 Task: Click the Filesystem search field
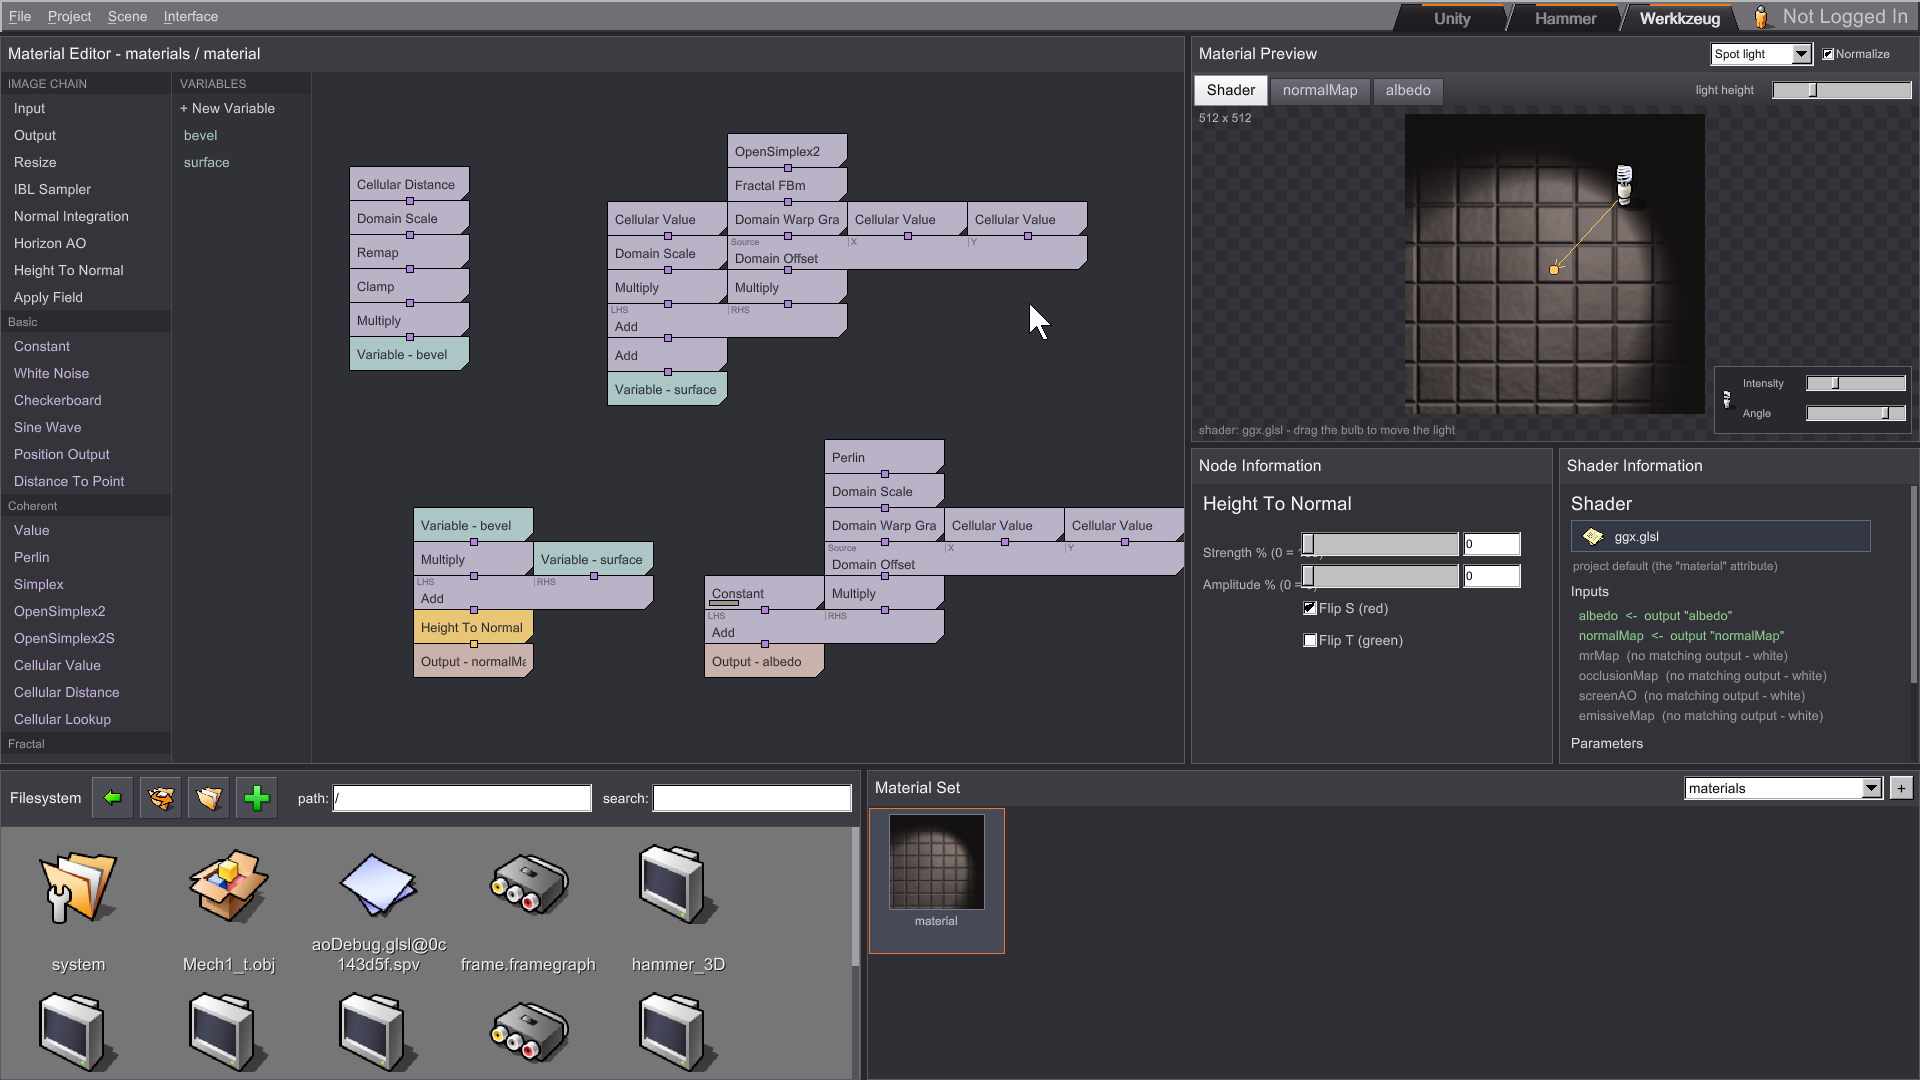click(752, 798)
